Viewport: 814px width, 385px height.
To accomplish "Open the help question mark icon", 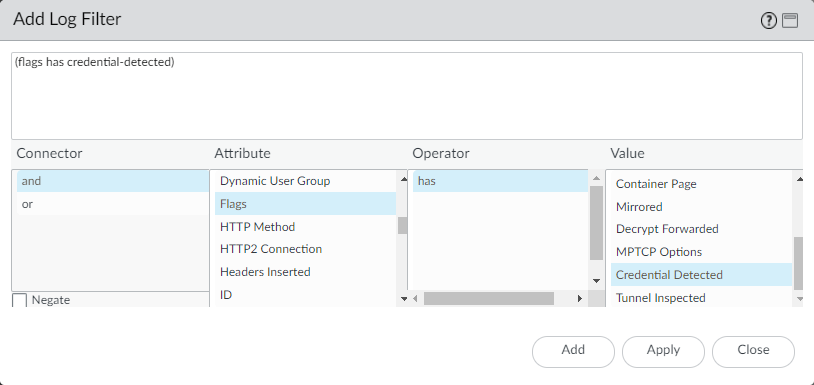I will click(768, 21).
